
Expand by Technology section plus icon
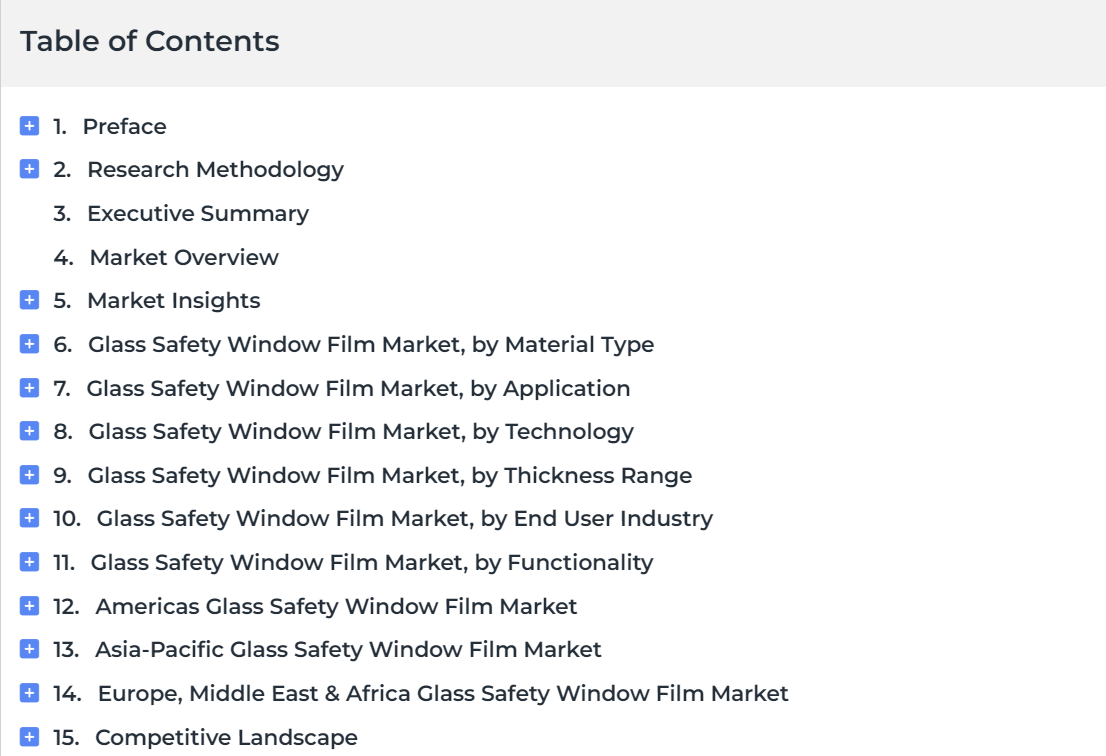pyautogui.click(x=29, y=431)
